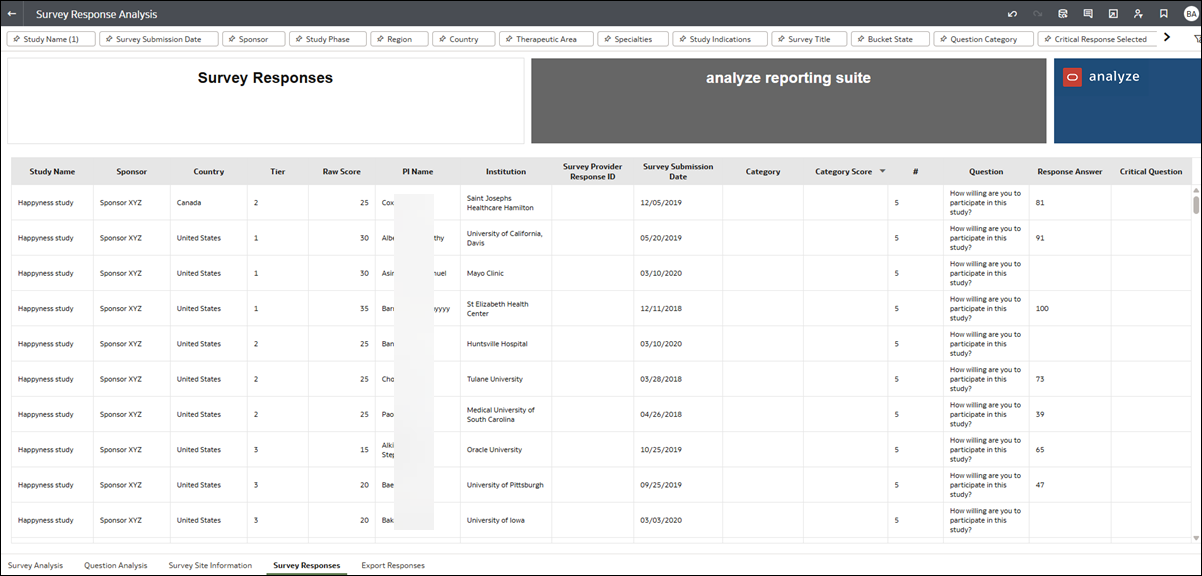This screenshot has width=1202, height=576.
Task: Open the Region filter
Action: pyautogui.click(x=400, y=39)
